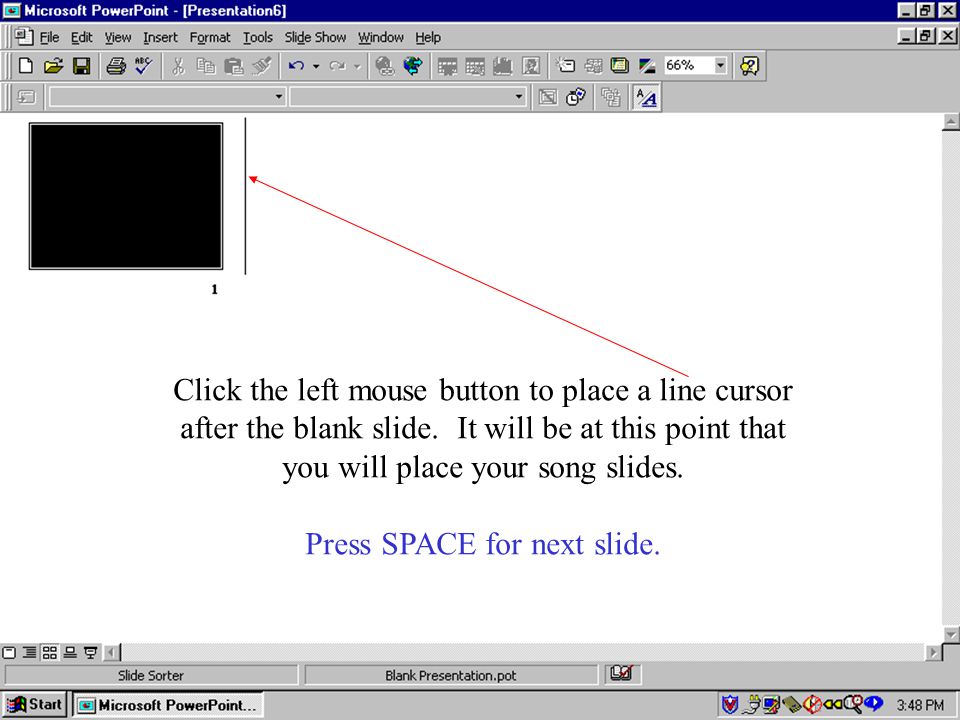This screenshot has height=720, width=960.
Task: Click the vertical scrollbar down arrow
Action: point(950,634)
